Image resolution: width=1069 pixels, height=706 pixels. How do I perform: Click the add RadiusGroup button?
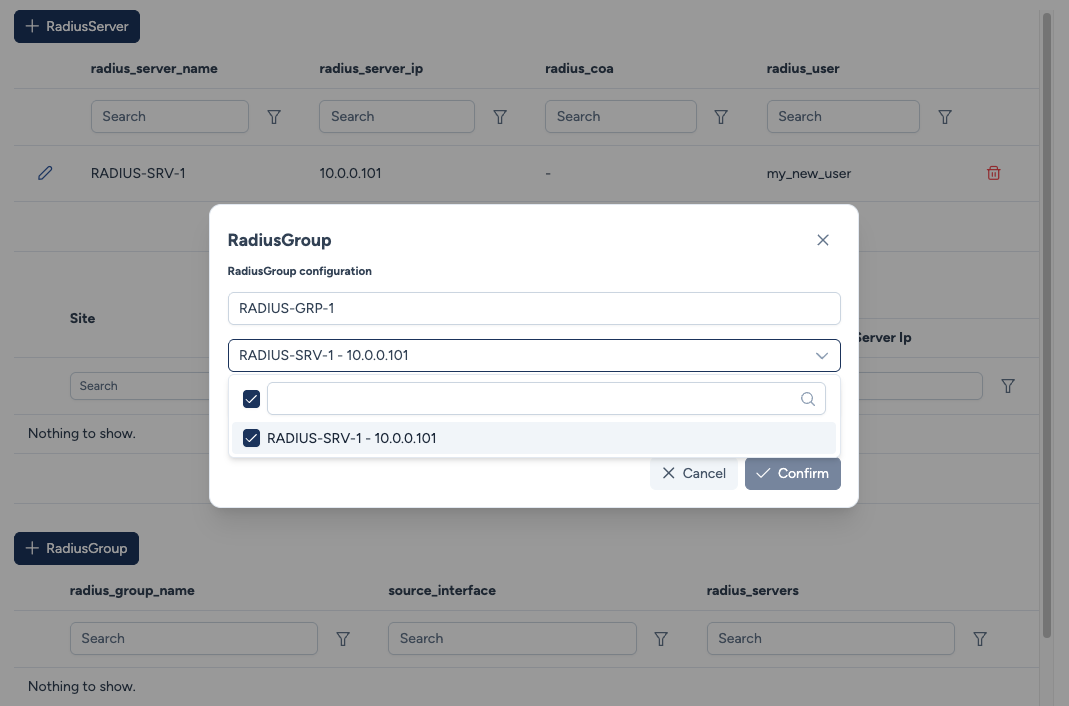(77, 548)
